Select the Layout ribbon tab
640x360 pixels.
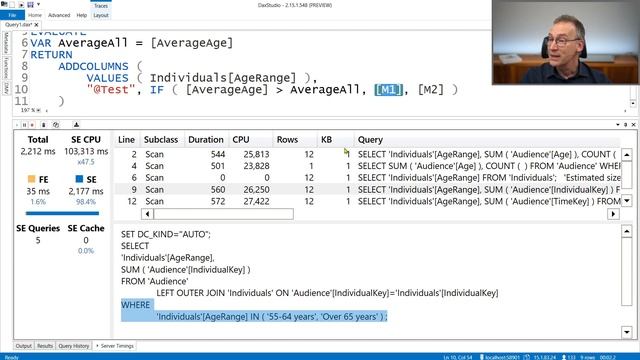(101, 15)
